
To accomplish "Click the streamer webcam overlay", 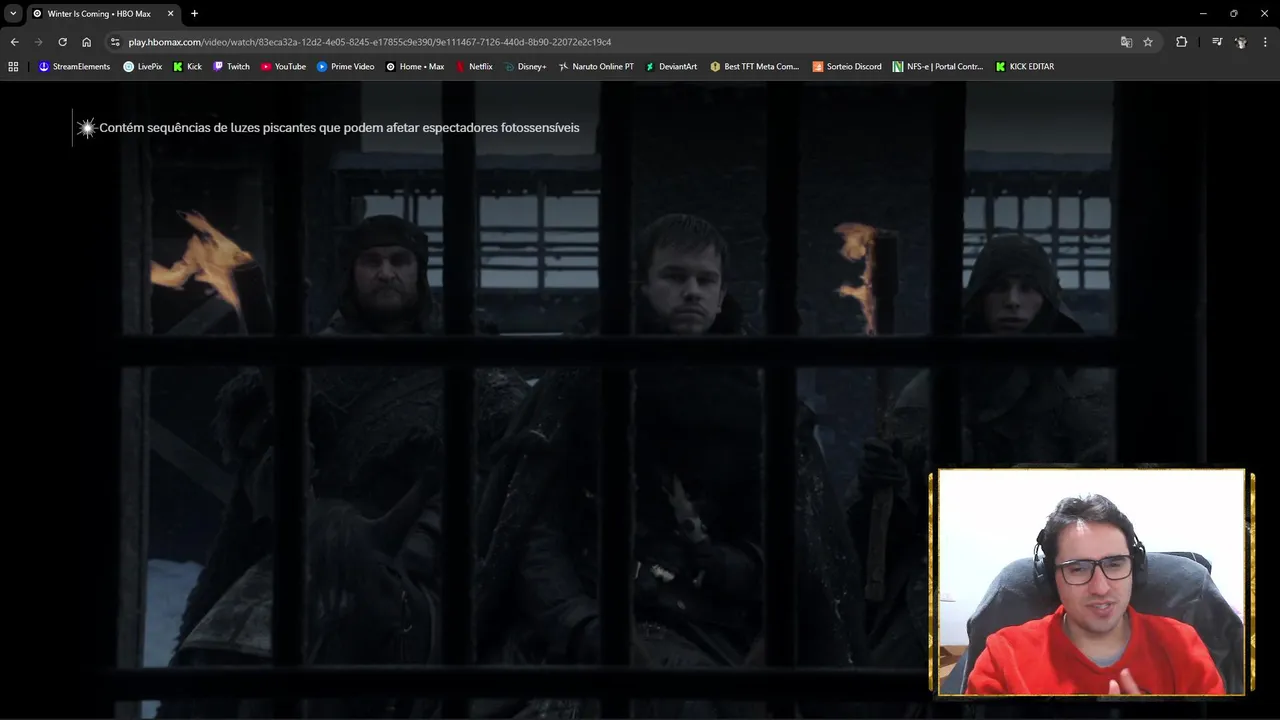I will tap(1091, 582).
